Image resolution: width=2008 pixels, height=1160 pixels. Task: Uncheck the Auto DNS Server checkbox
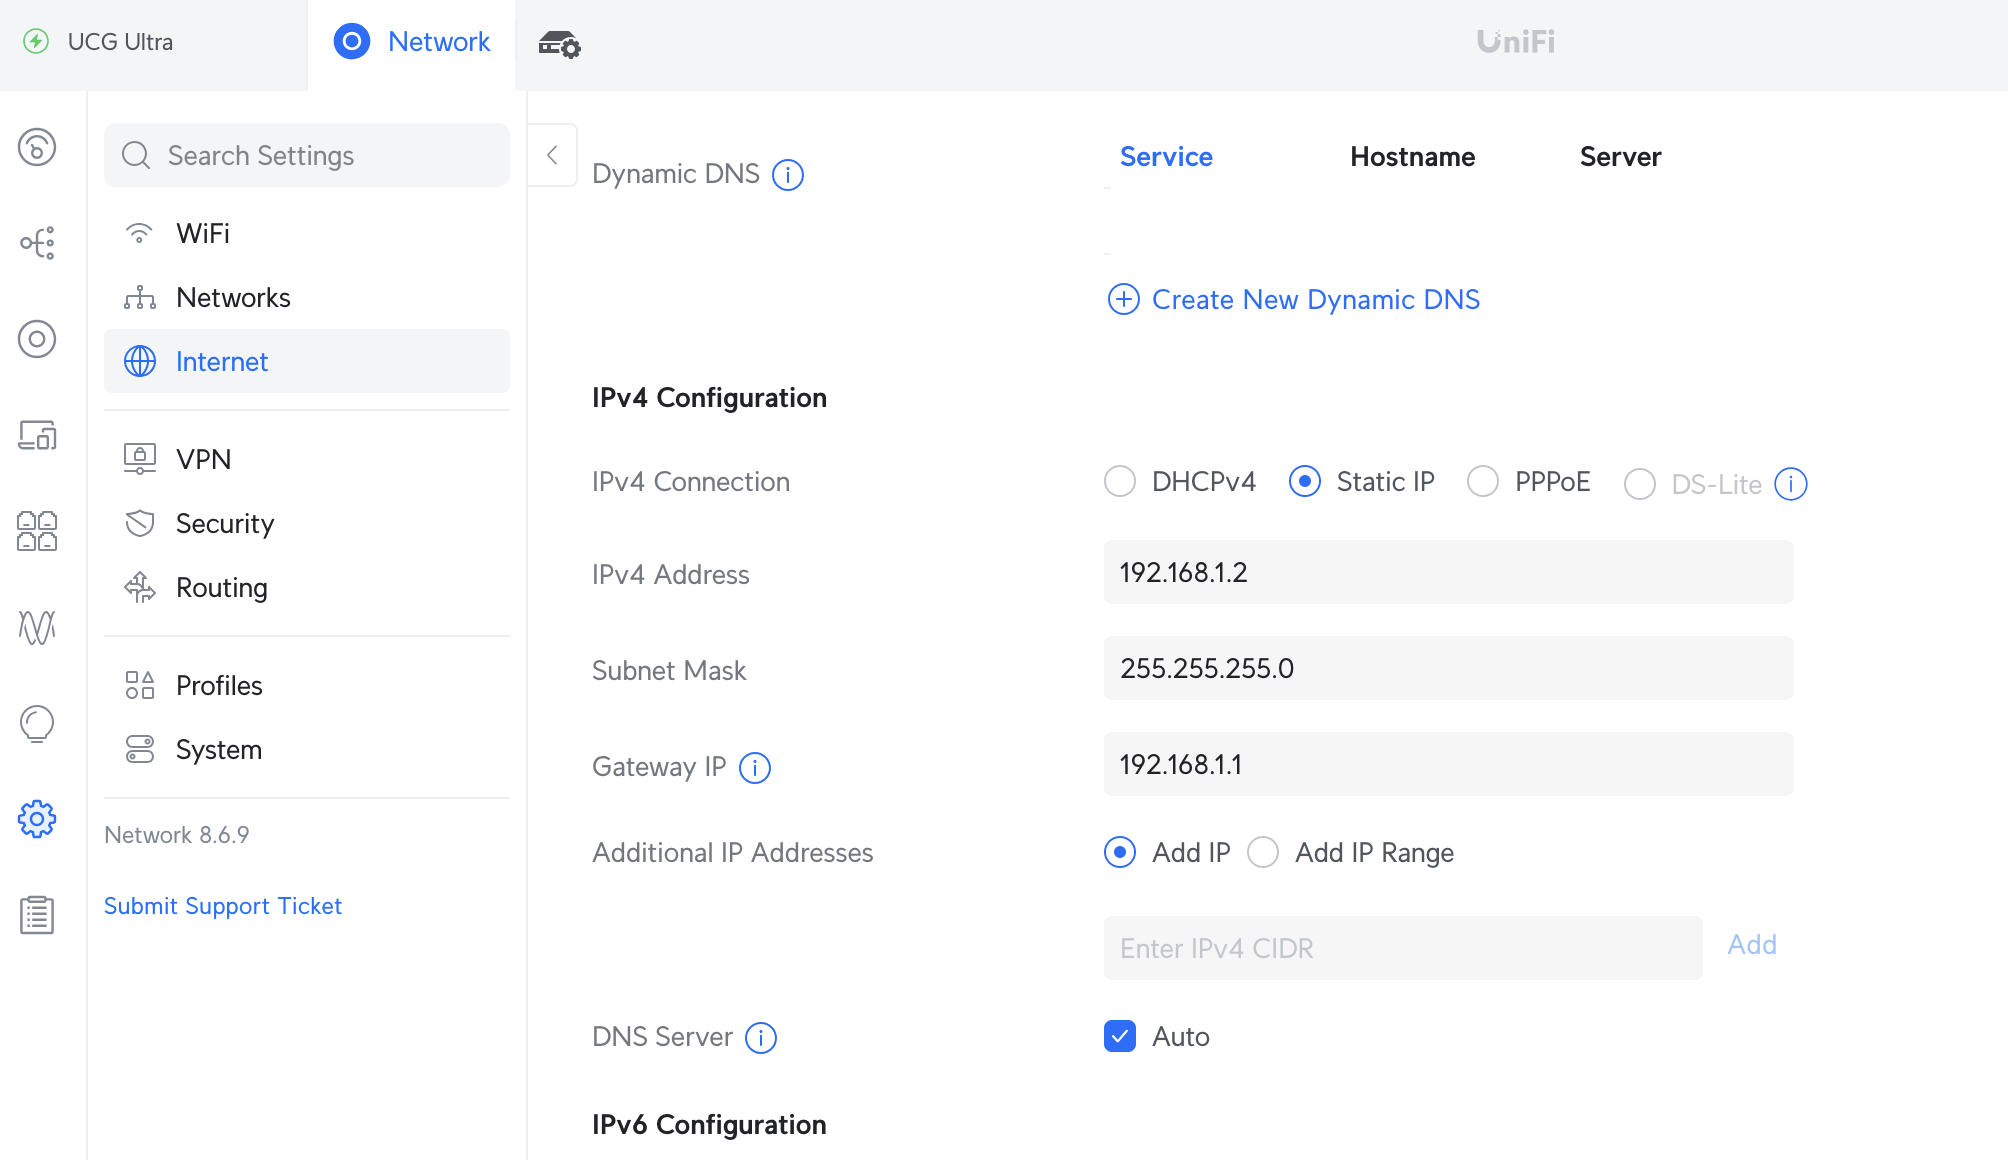pos(1120,1036)
